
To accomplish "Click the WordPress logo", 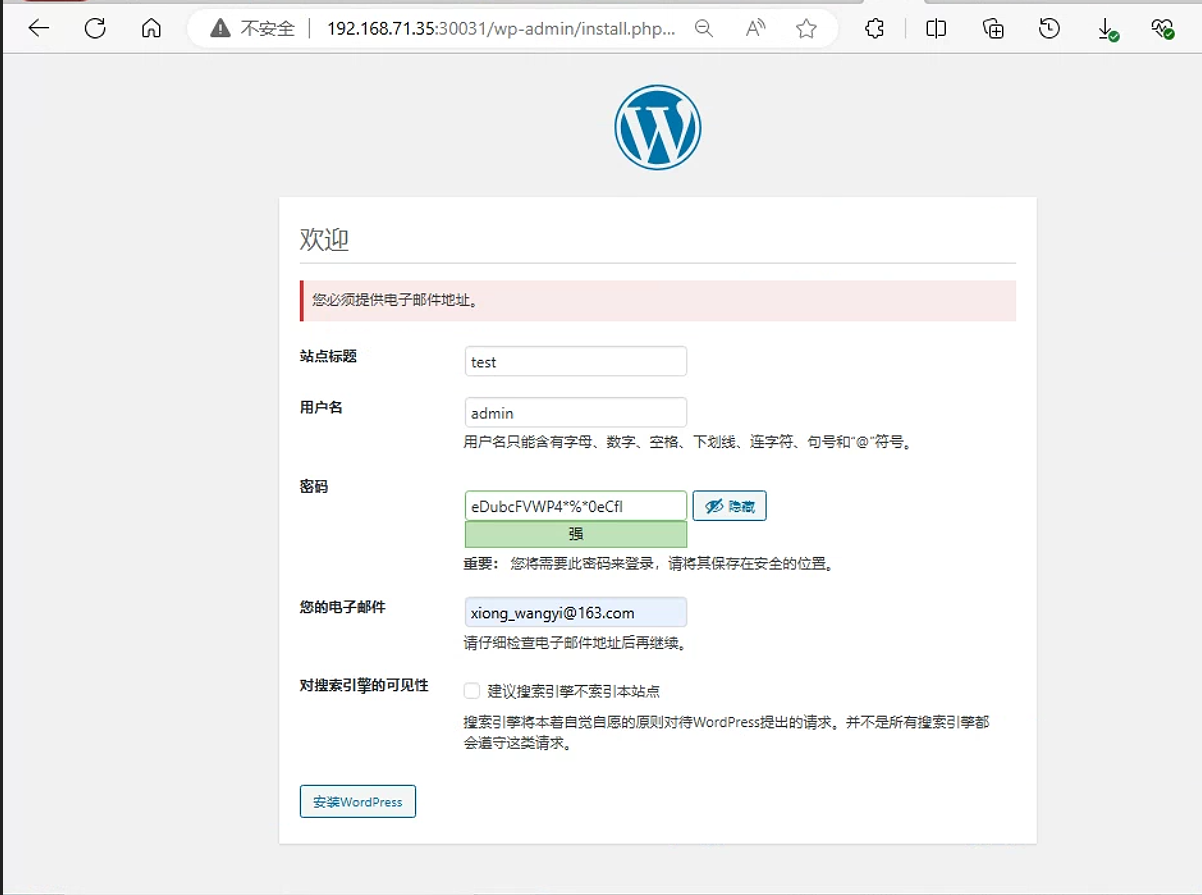I will (x=658, y=127).
